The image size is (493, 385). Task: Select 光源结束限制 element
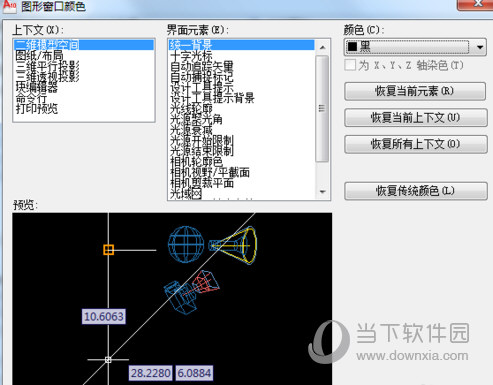(x=202, y=151)
